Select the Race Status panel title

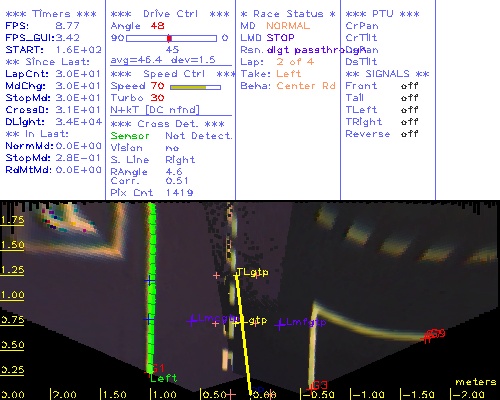[288, 14]
